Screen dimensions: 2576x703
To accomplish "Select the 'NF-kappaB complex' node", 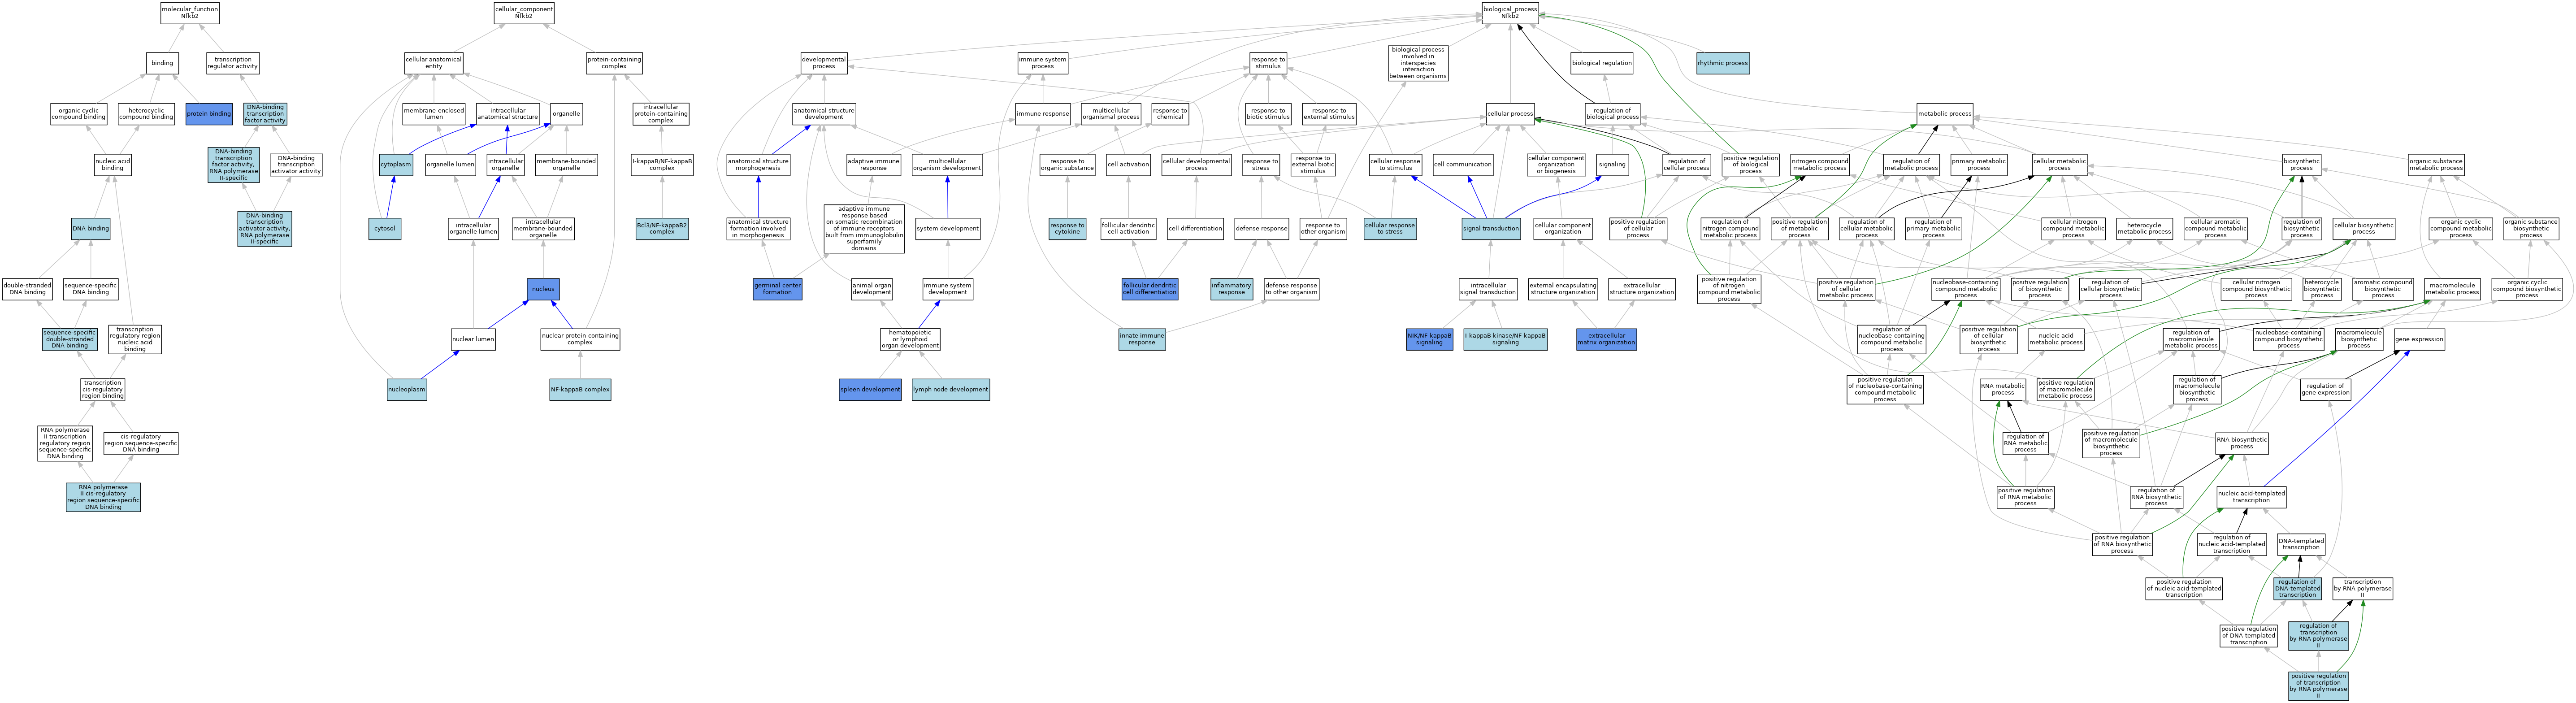I will click(580, 389).
